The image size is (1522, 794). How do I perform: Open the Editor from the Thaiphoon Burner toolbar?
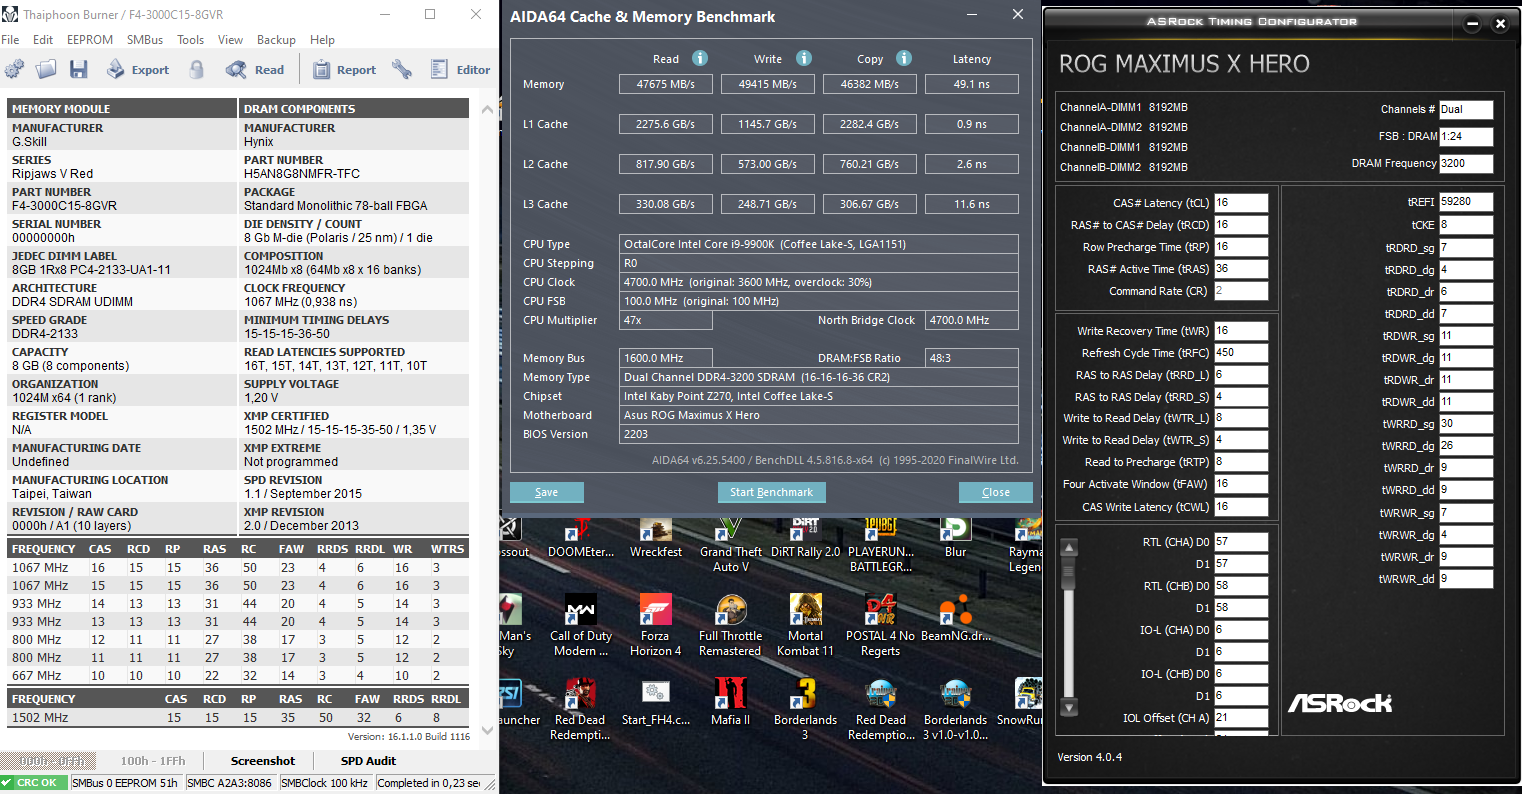(460, 69)
